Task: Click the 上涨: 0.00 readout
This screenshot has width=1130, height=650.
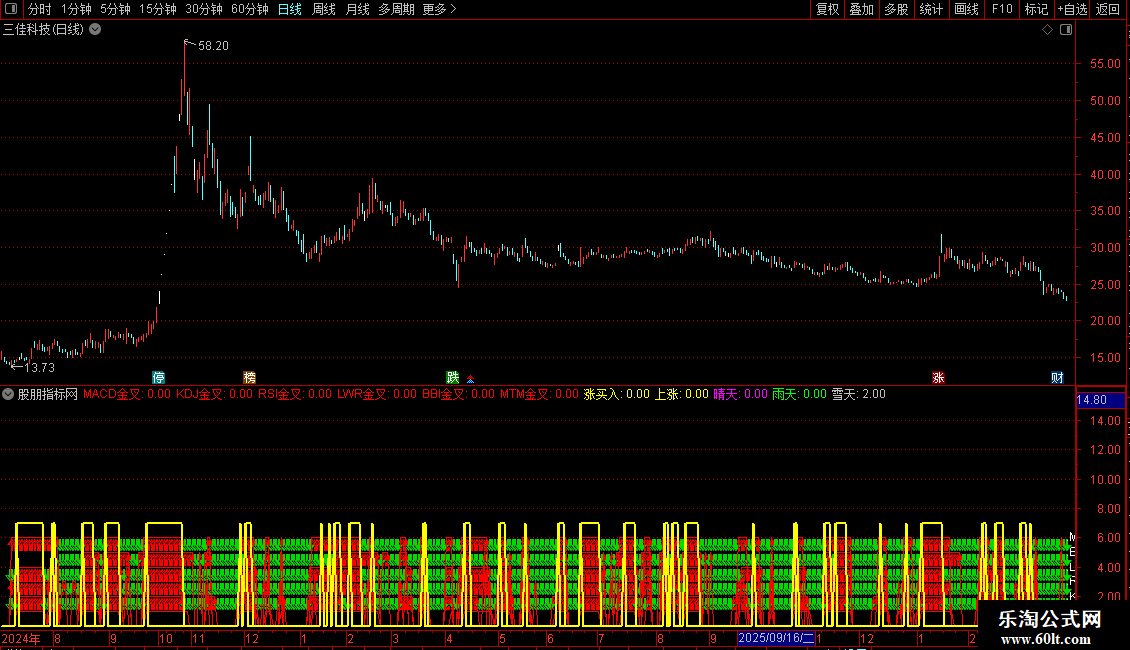Action: [681, 394]
